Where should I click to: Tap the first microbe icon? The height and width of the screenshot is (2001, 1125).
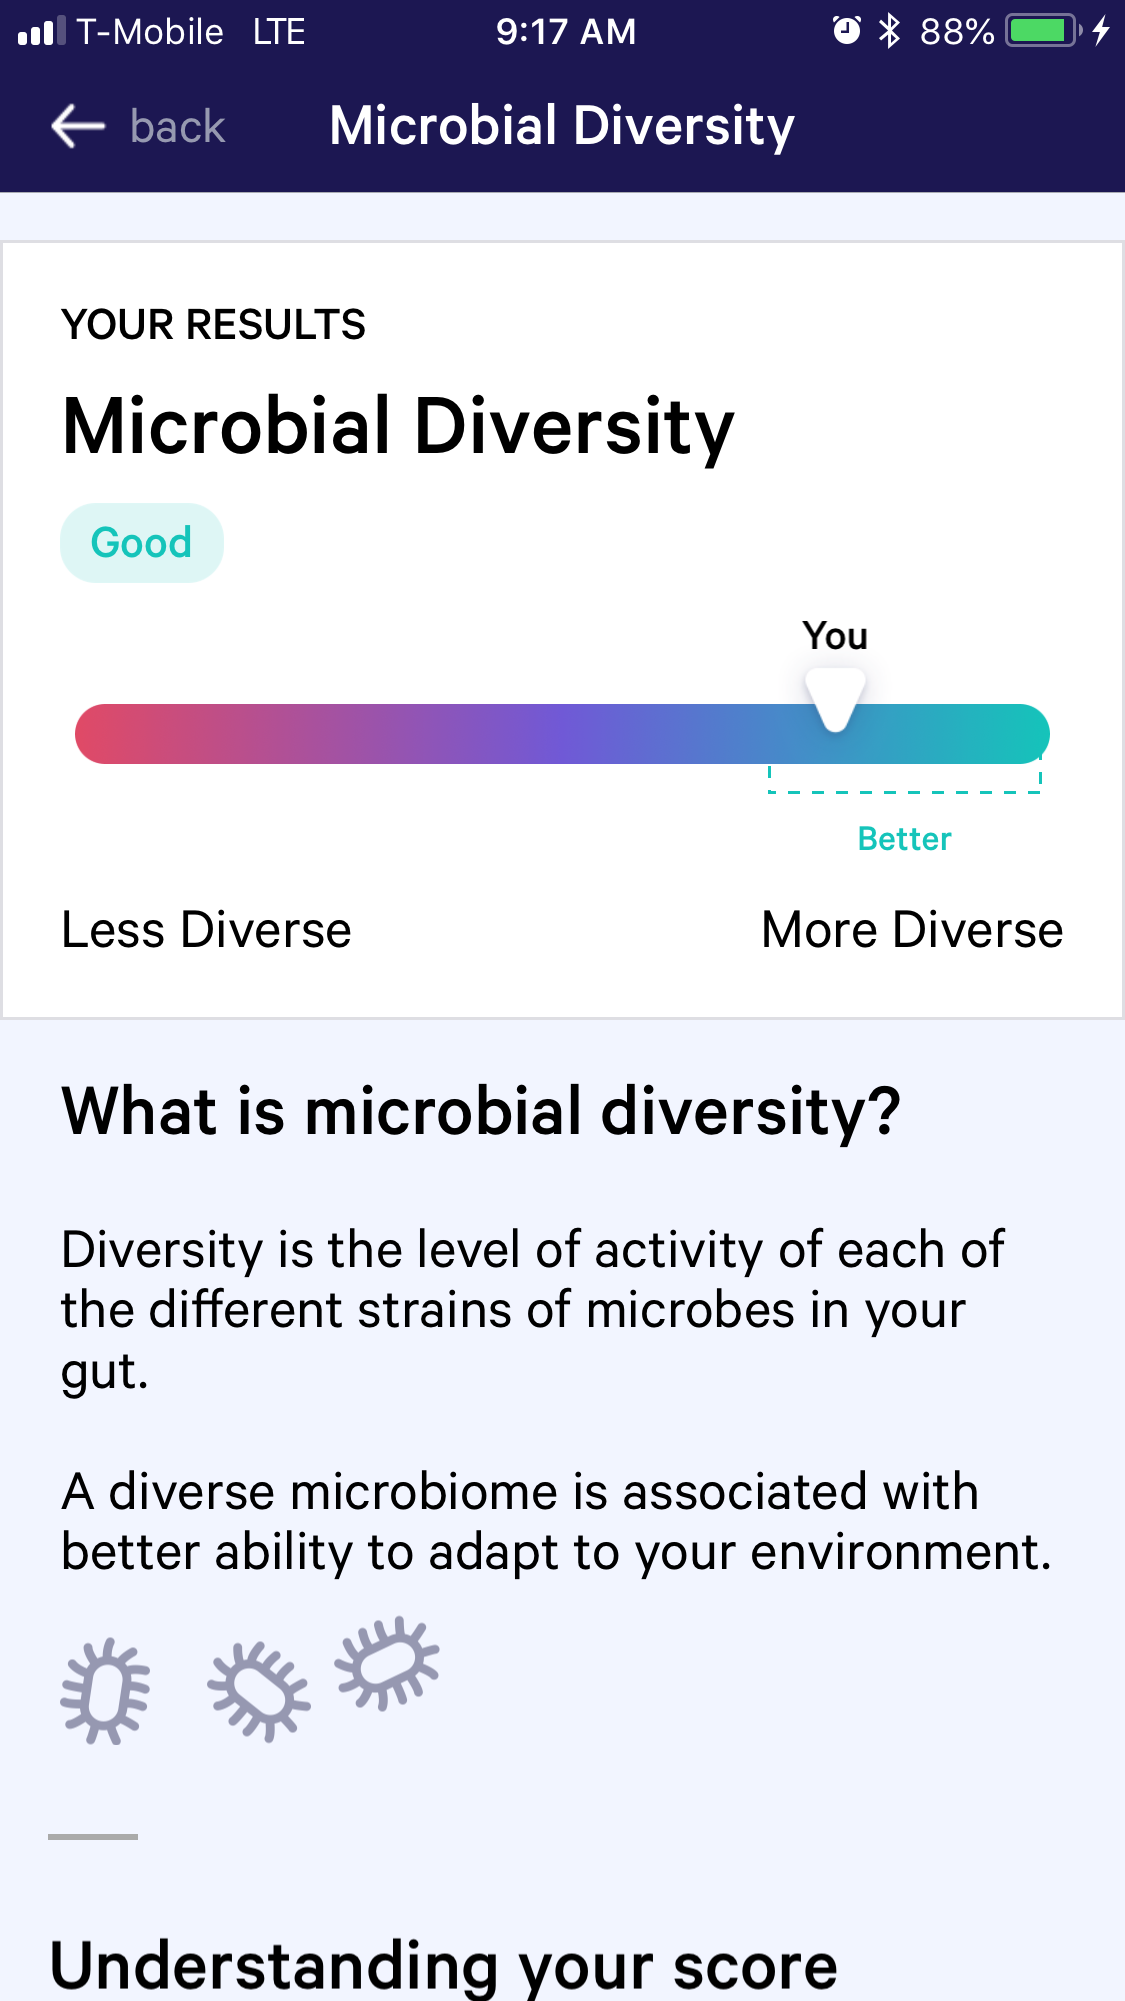(105, 1691)
